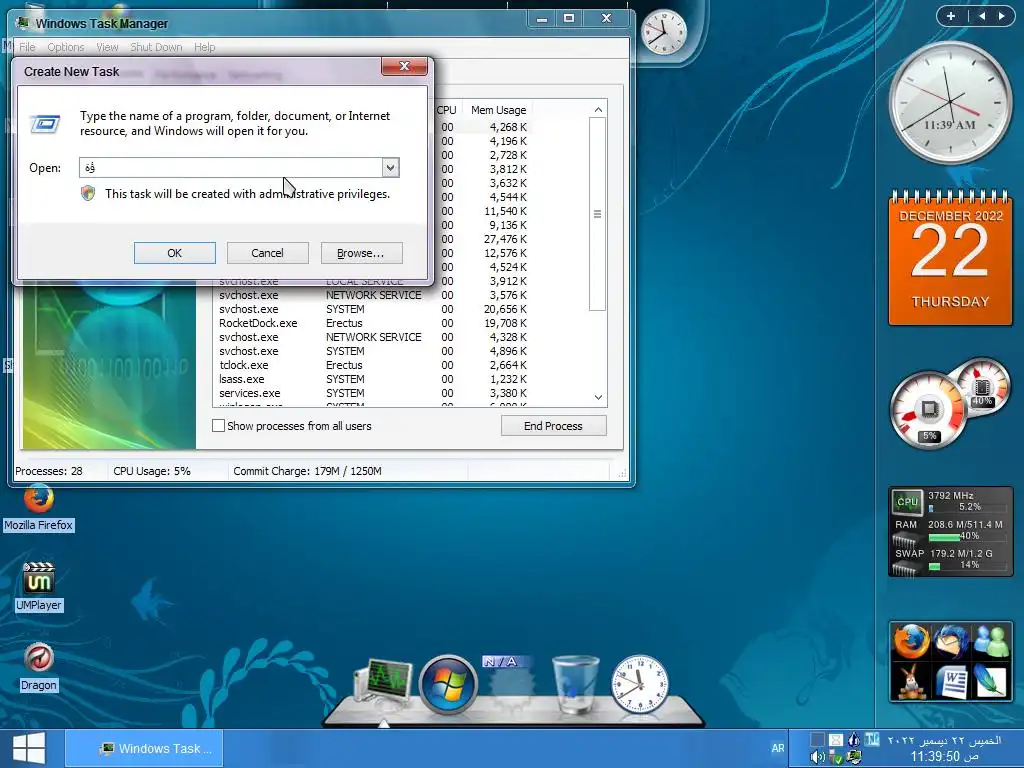Click the N/A gear icon in RocketDock

pos(508,684)
